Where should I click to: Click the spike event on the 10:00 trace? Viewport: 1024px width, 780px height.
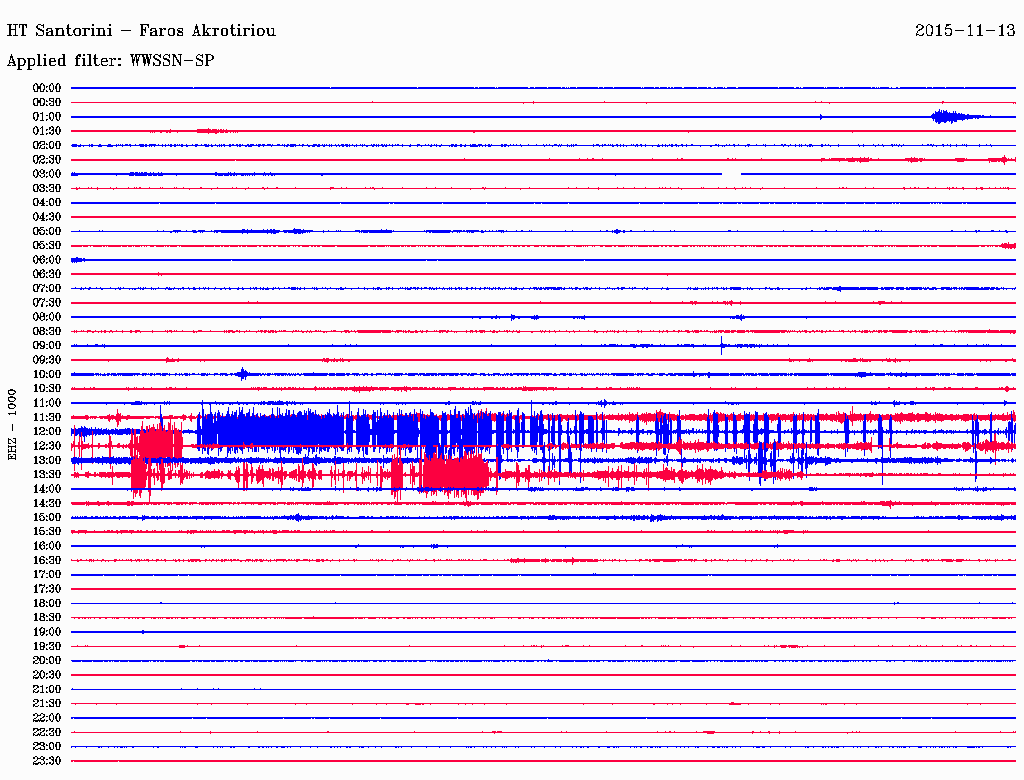click(243, 374)
